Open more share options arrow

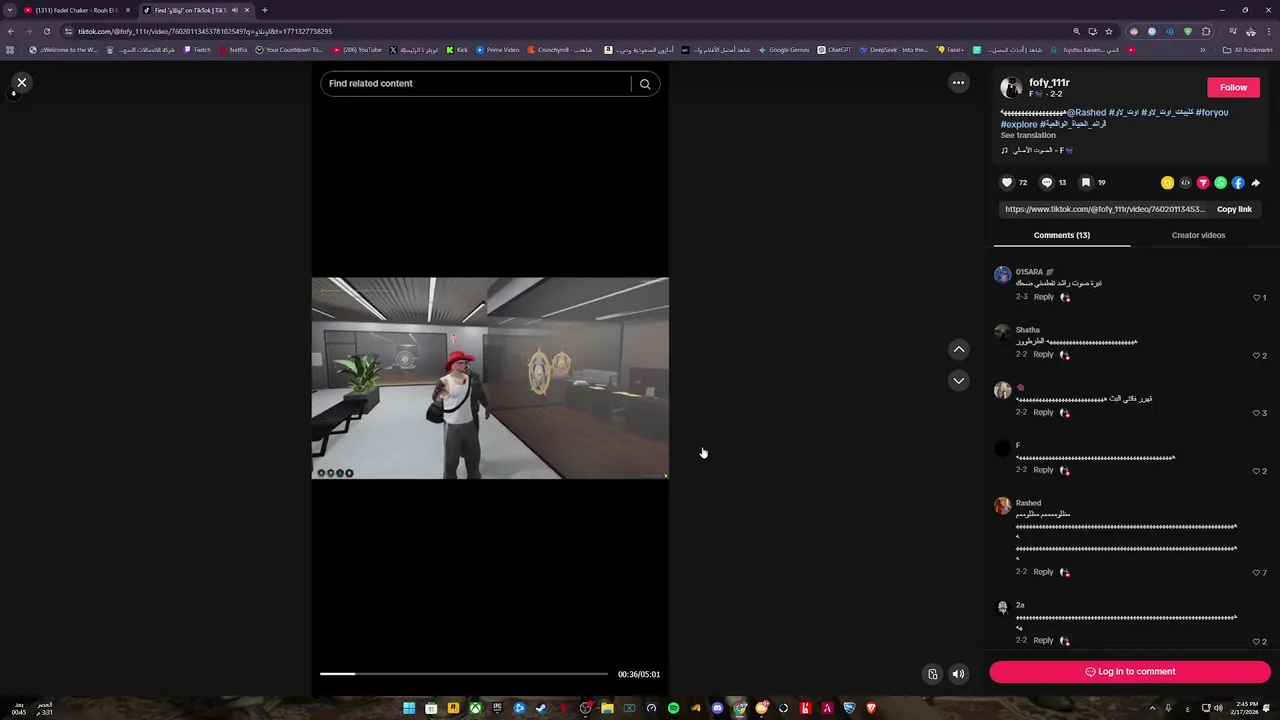click(x=1256, y=183)
